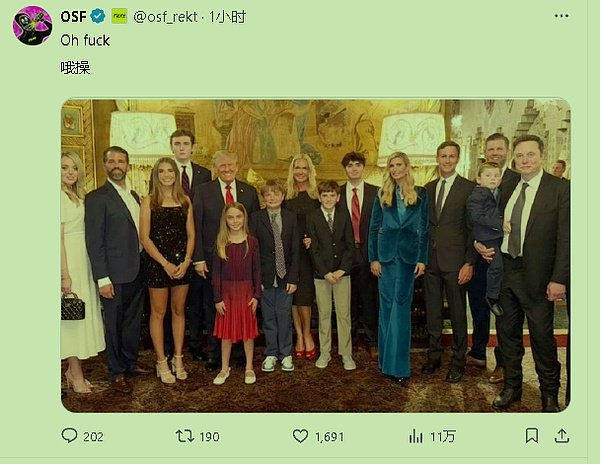Image resolution: width=600 pixels, height=464 pixels.
Task: Reply to the tweet via speech bubble icon
Action: pyautogui.click(x=69, y=436)
